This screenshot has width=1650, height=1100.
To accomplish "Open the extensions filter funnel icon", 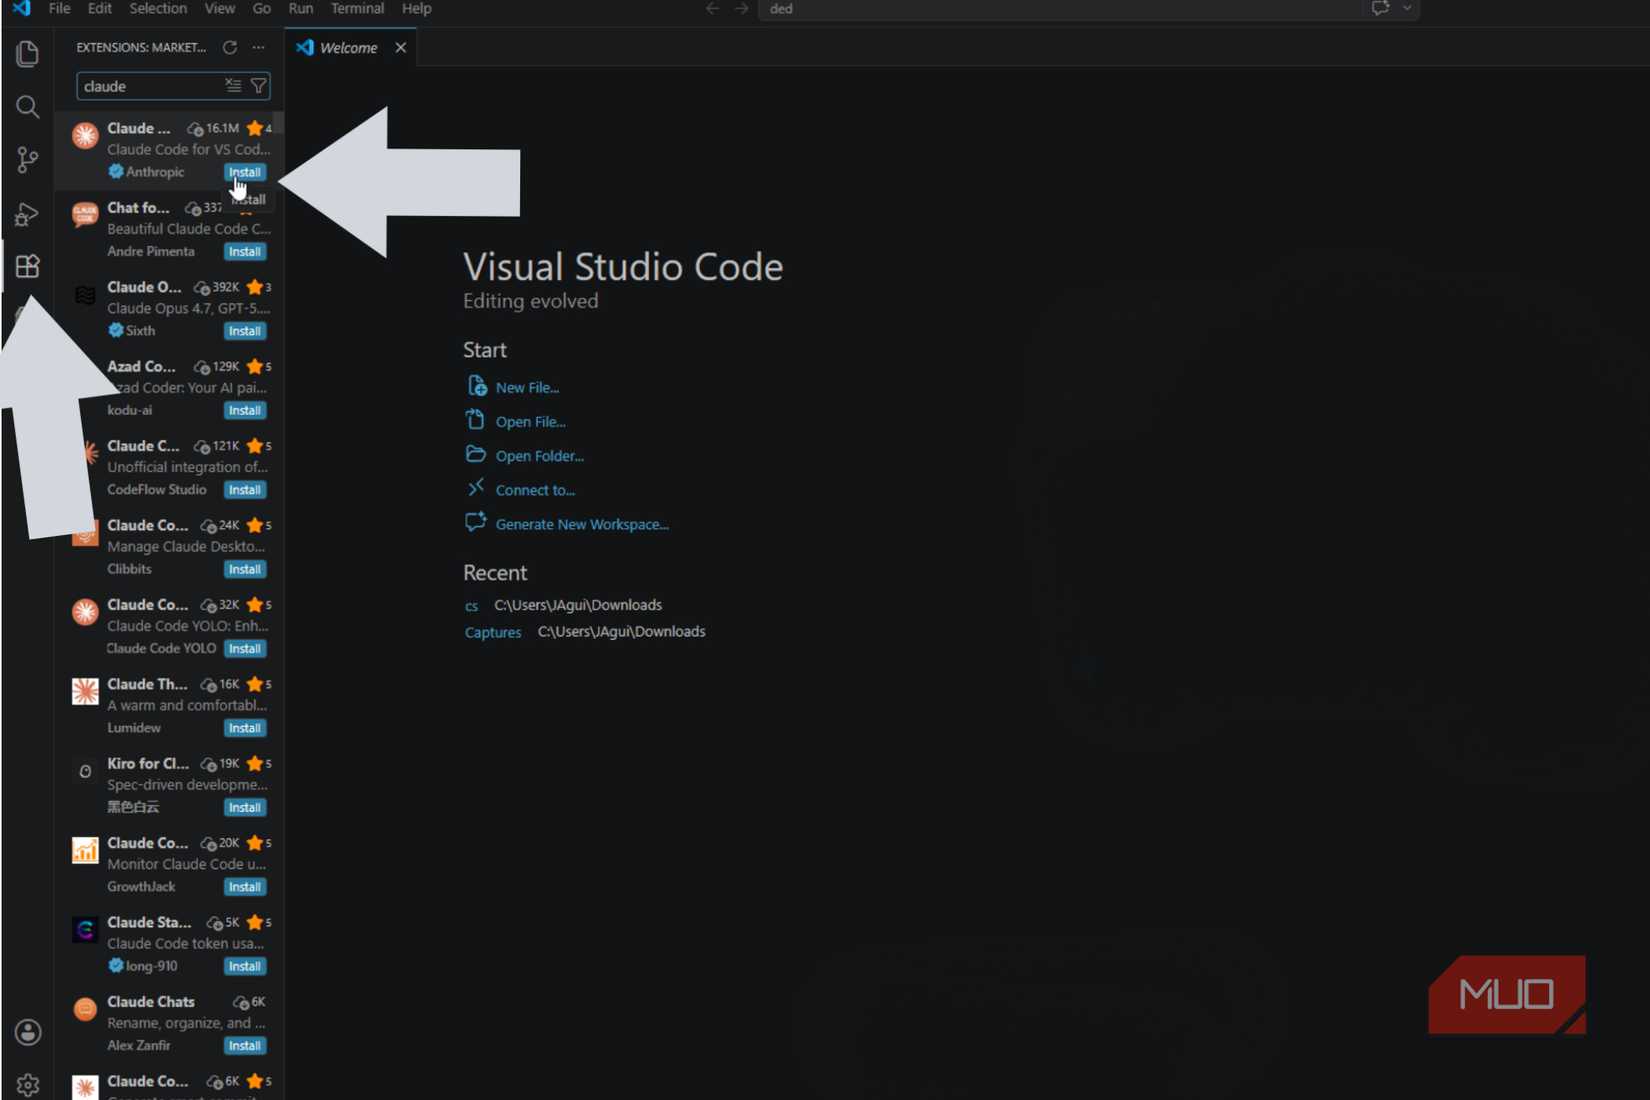I will pyautogui.click(x=258, y=86).
